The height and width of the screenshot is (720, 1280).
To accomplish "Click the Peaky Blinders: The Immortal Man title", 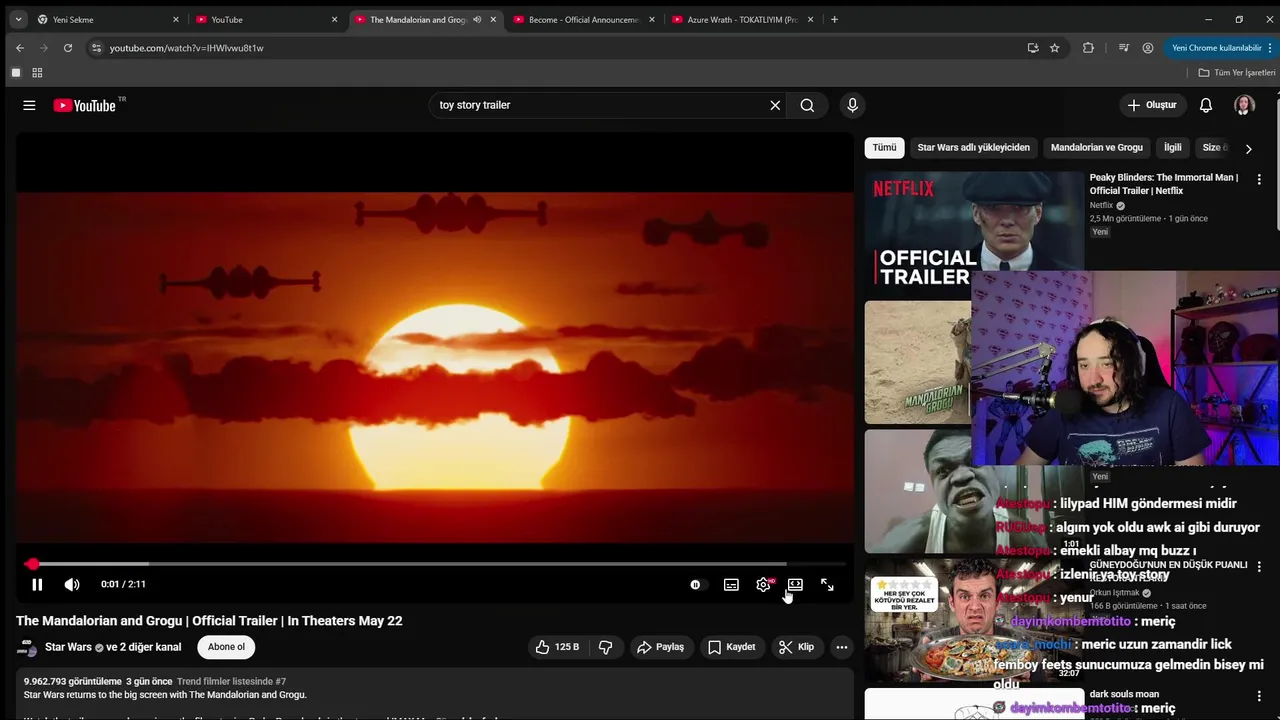I will pos(1164,184).
